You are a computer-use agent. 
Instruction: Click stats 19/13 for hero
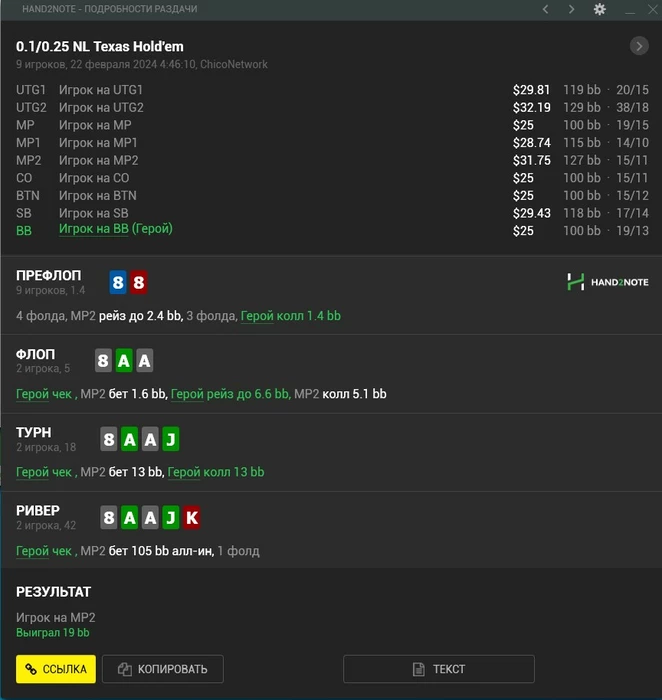(x=632, y=231)
